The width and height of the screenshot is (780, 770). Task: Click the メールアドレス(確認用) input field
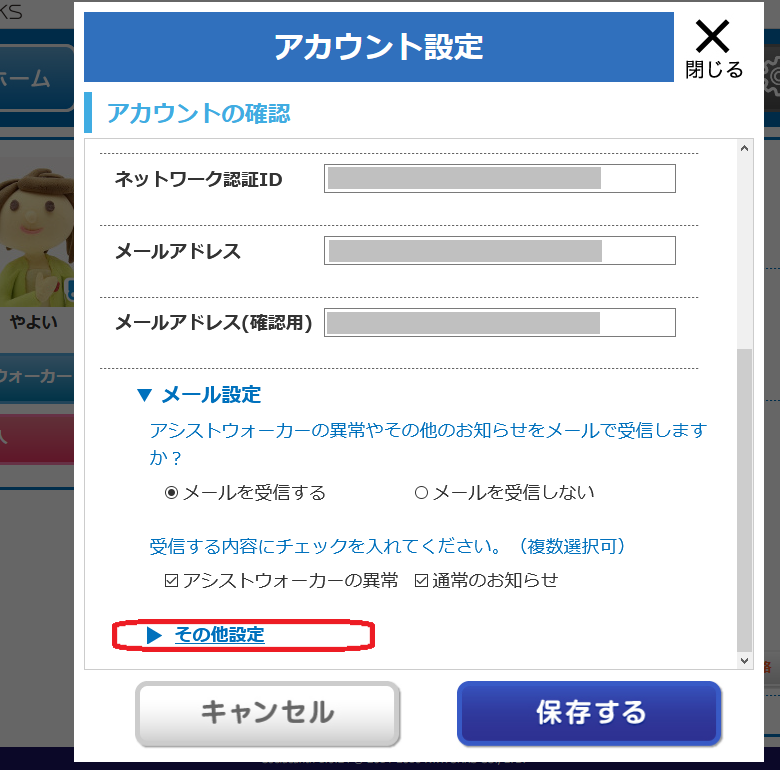499,322
